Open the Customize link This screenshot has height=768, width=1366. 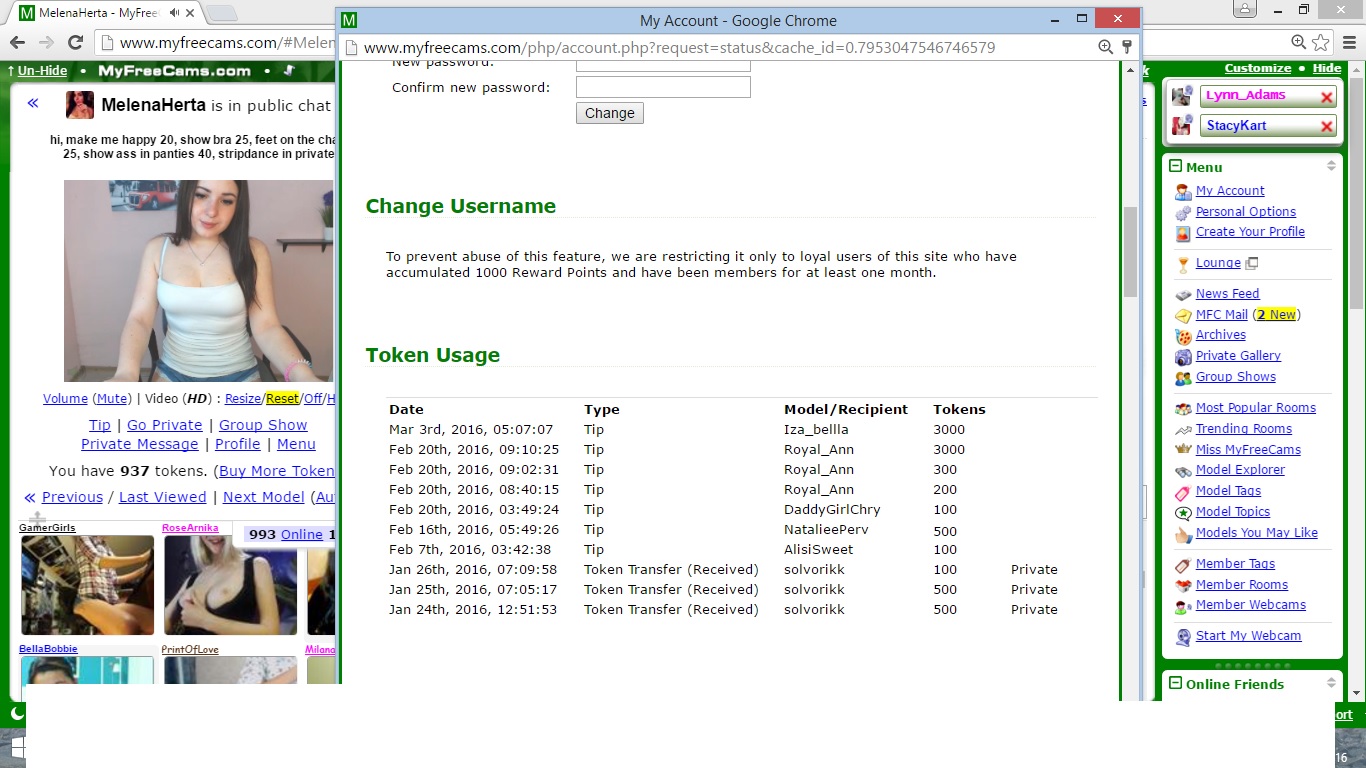coord(1258,68)
